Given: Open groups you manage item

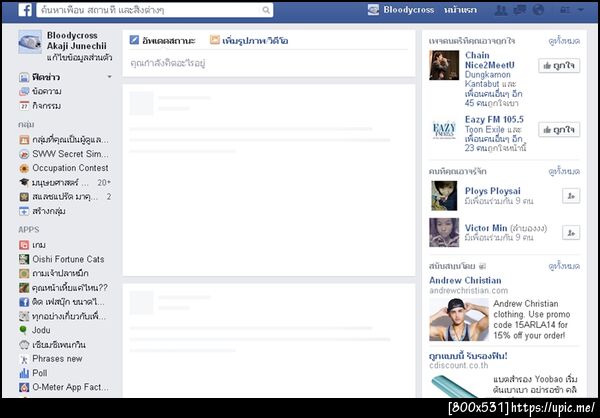Looking at the screenshot, I should [64, 140].
